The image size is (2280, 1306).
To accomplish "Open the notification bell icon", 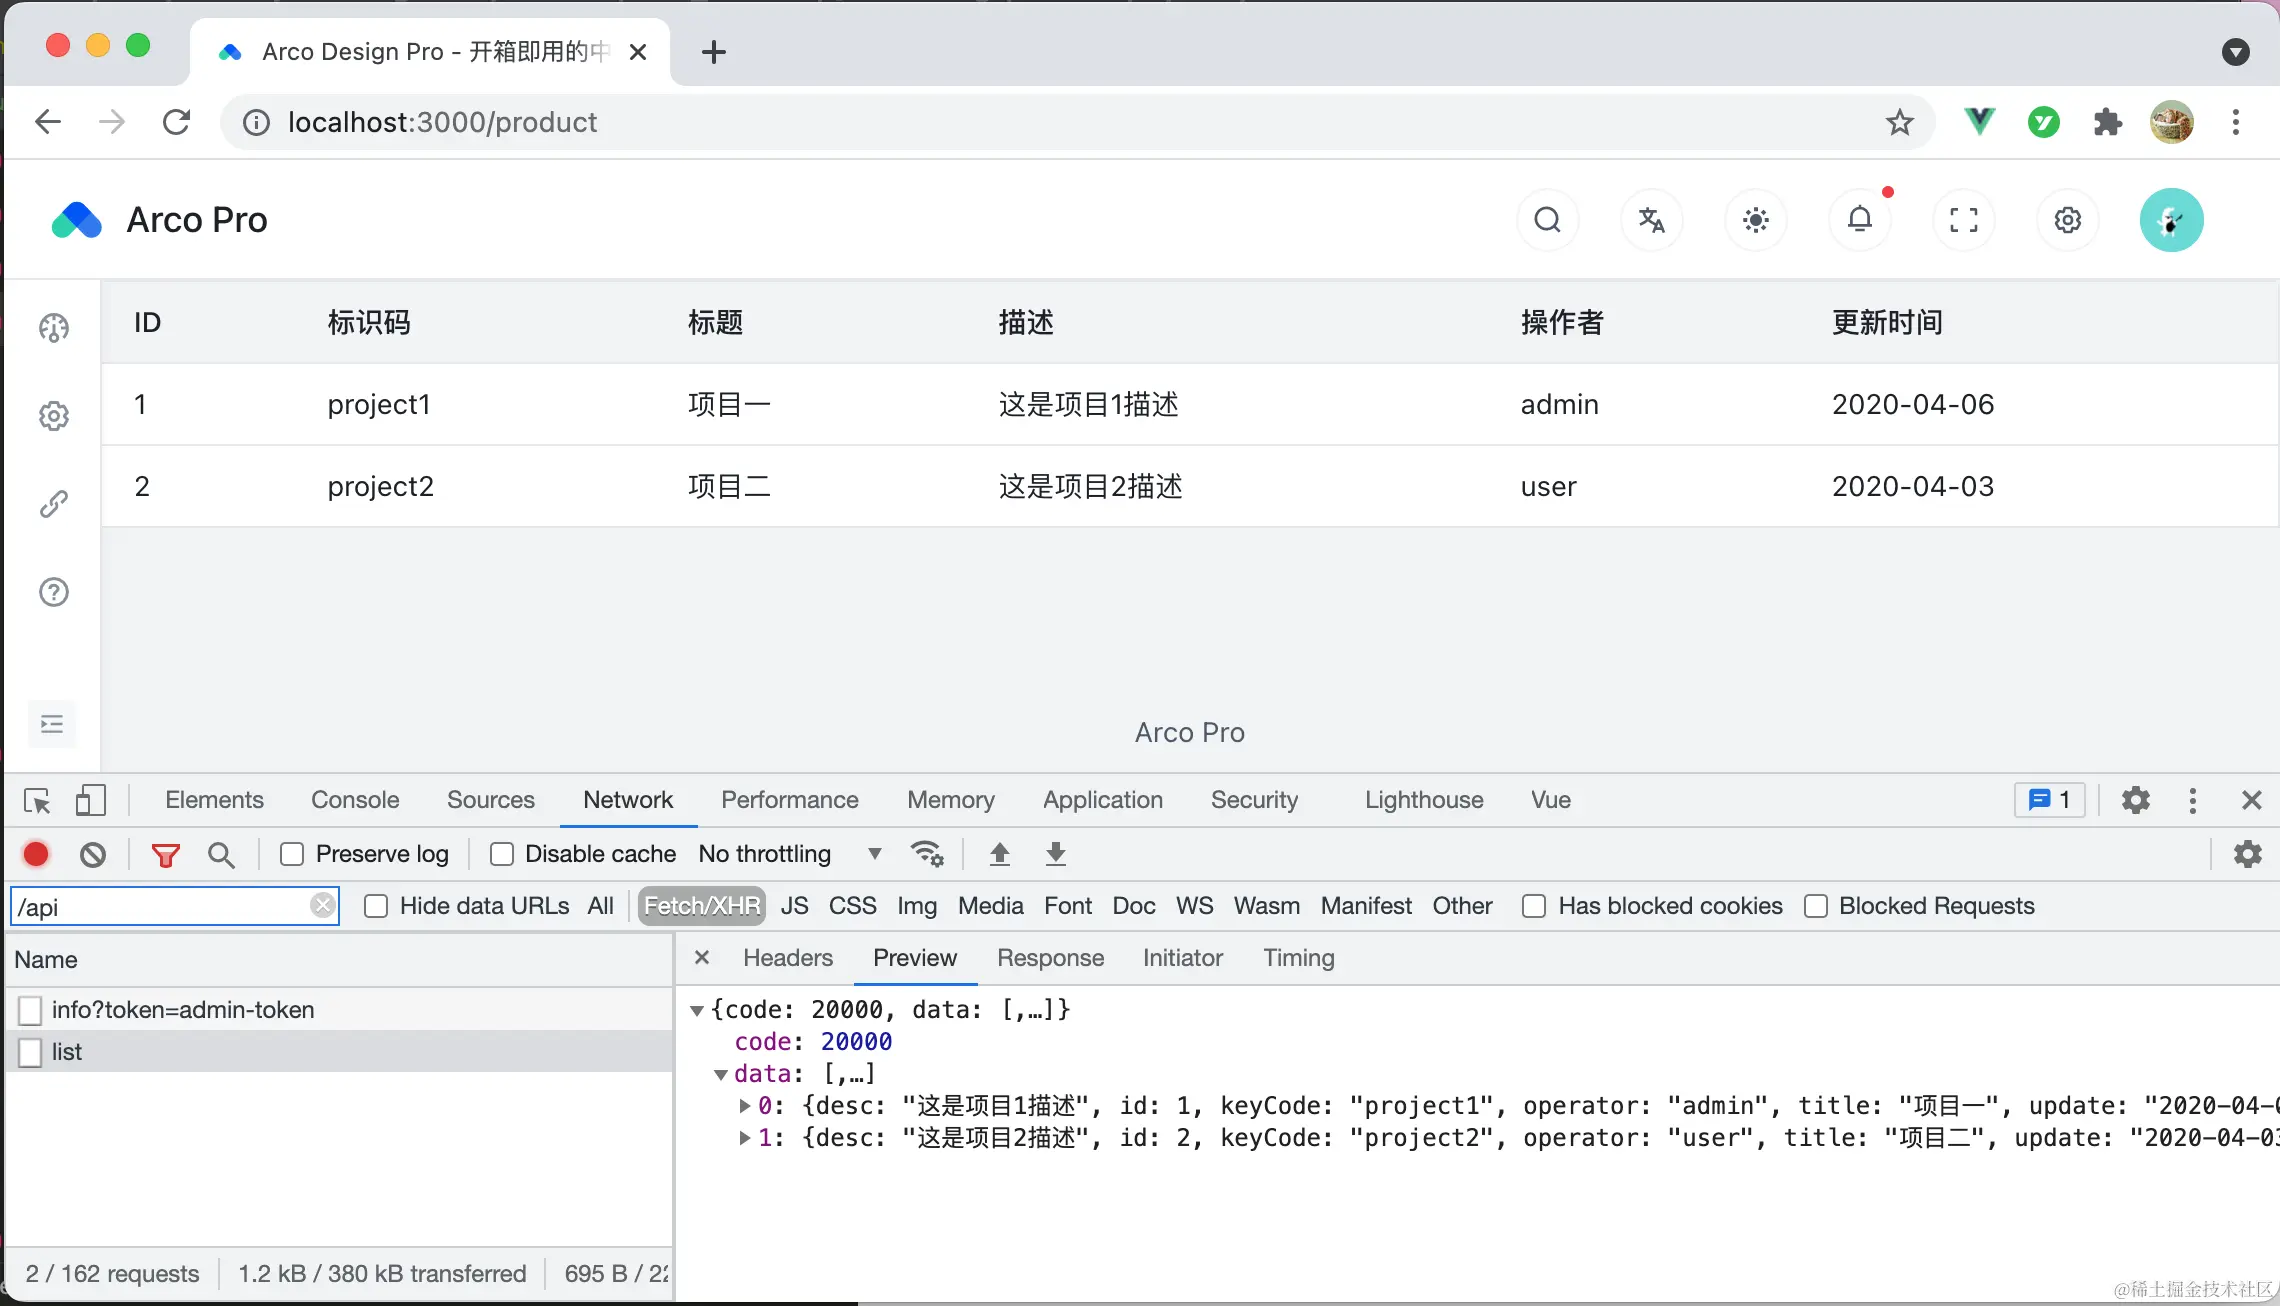I will [1859, 220].
